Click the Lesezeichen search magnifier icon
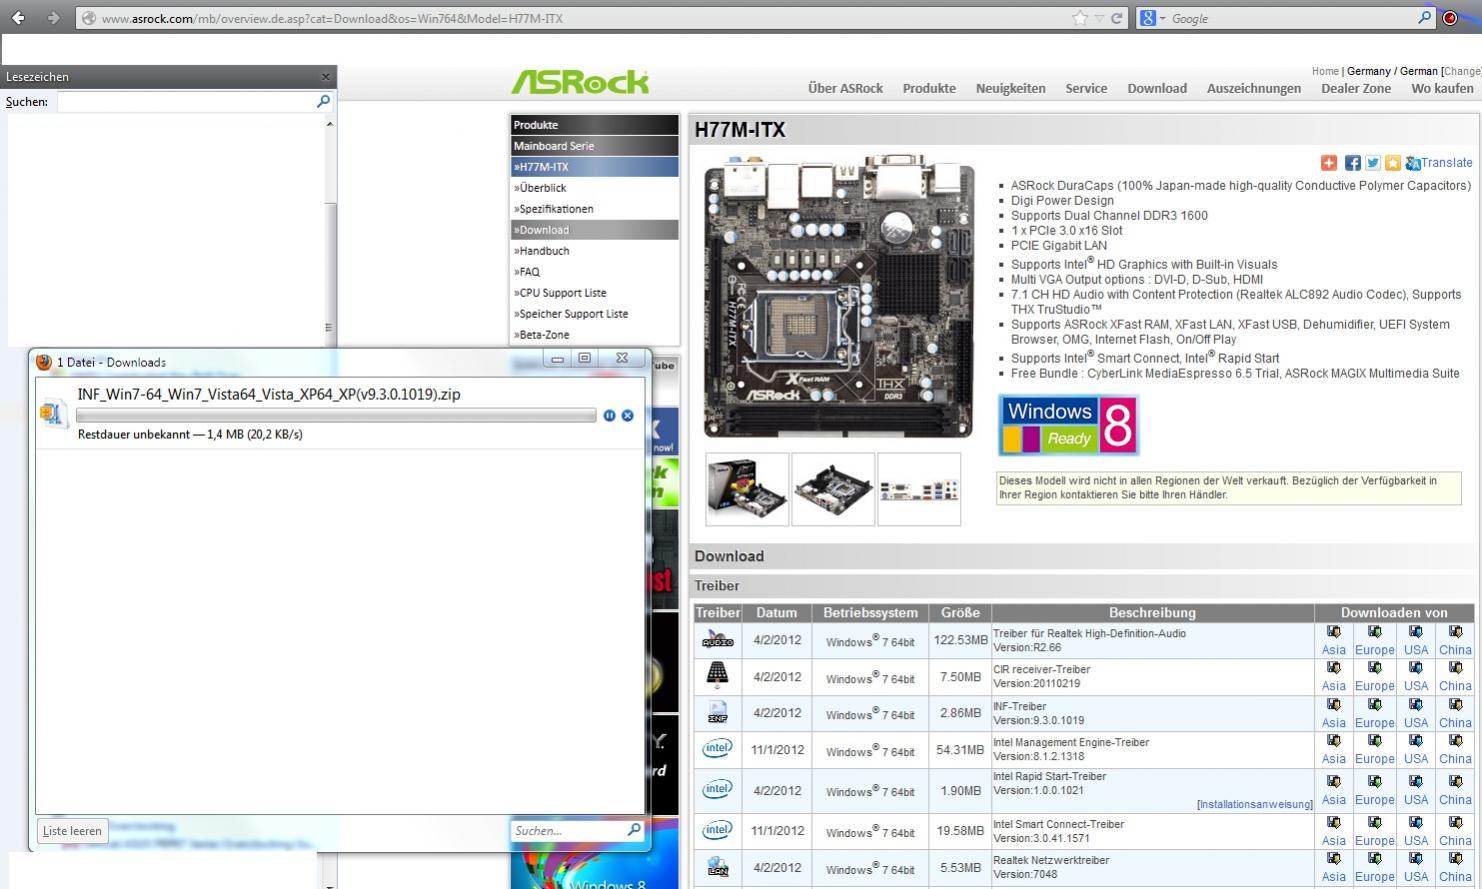Screen dimensions: 1482x889 coord(323,101)
